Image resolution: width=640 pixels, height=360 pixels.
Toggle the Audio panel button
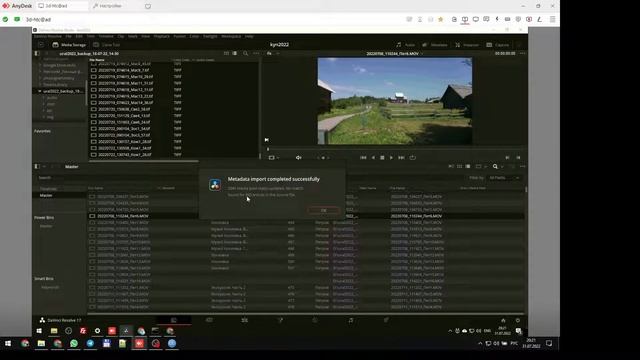[x=406, y=45]
